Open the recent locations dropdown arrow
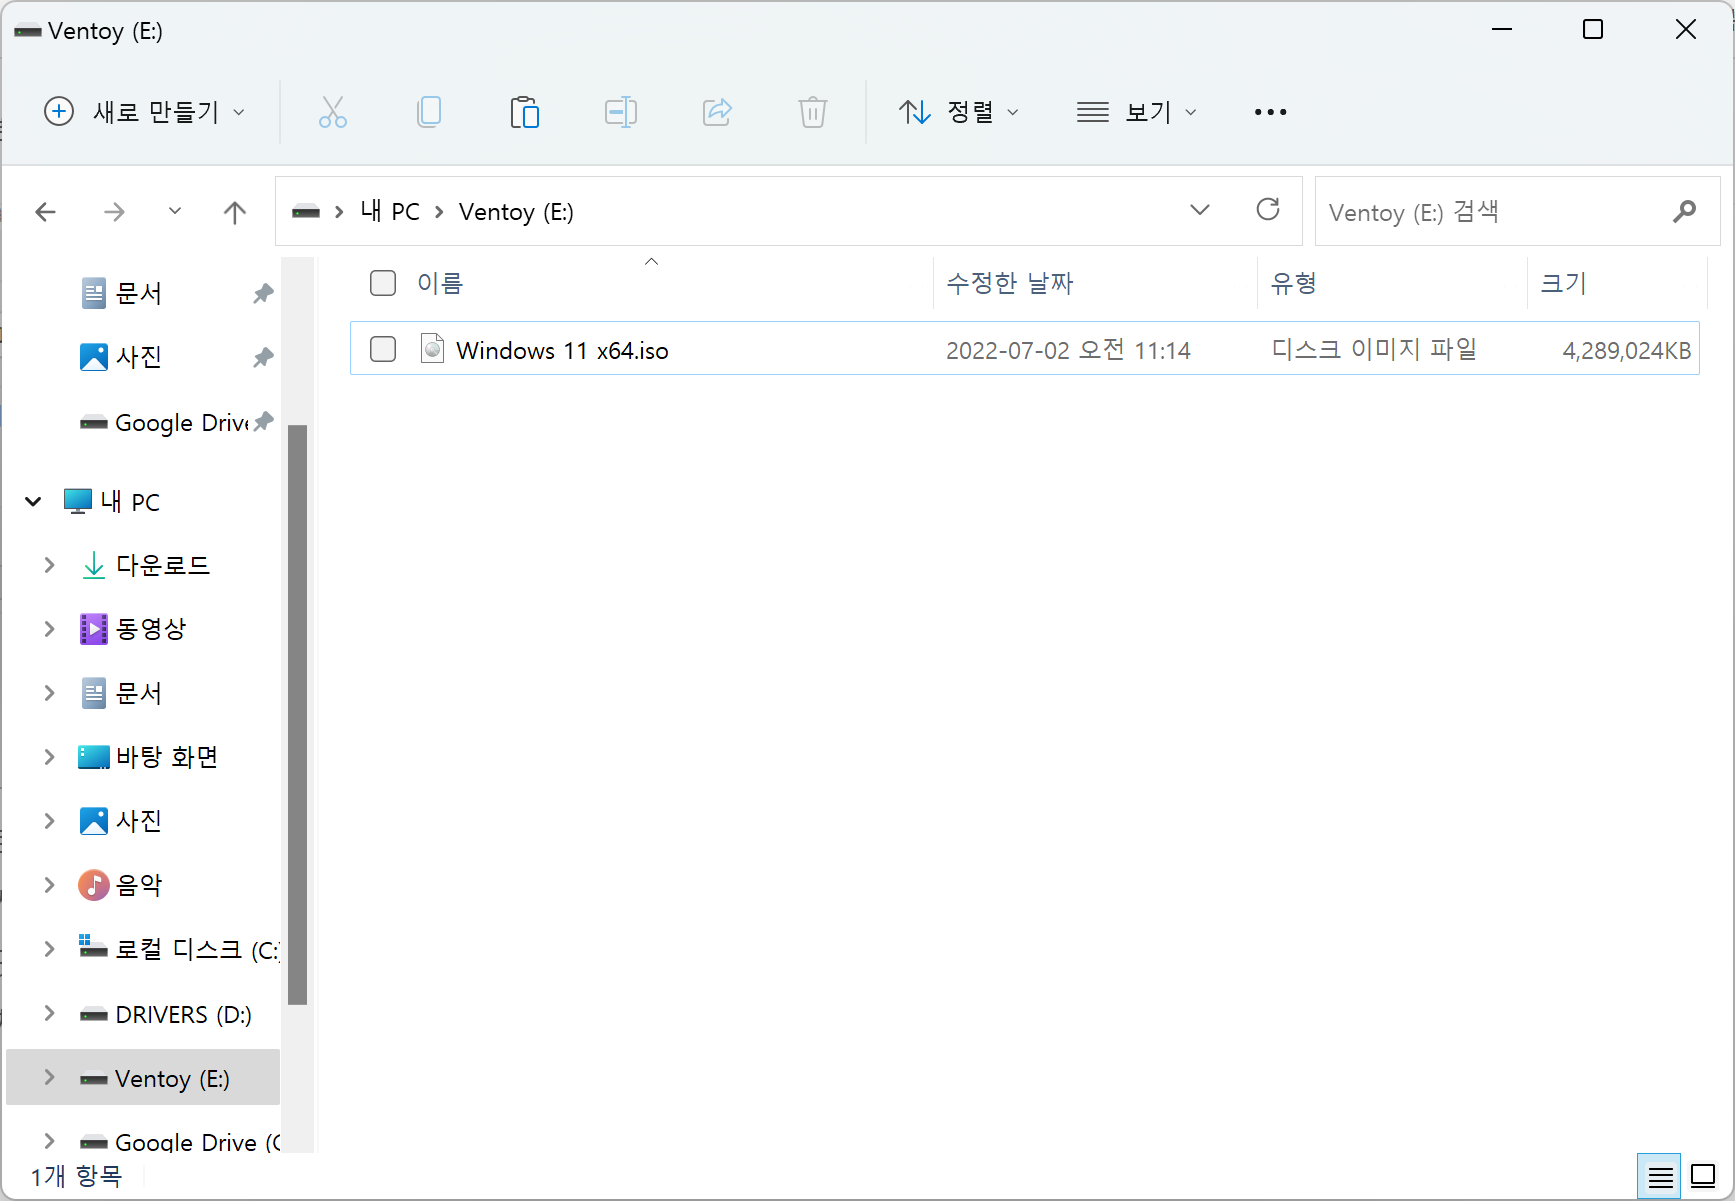 [x=175, y=211]
